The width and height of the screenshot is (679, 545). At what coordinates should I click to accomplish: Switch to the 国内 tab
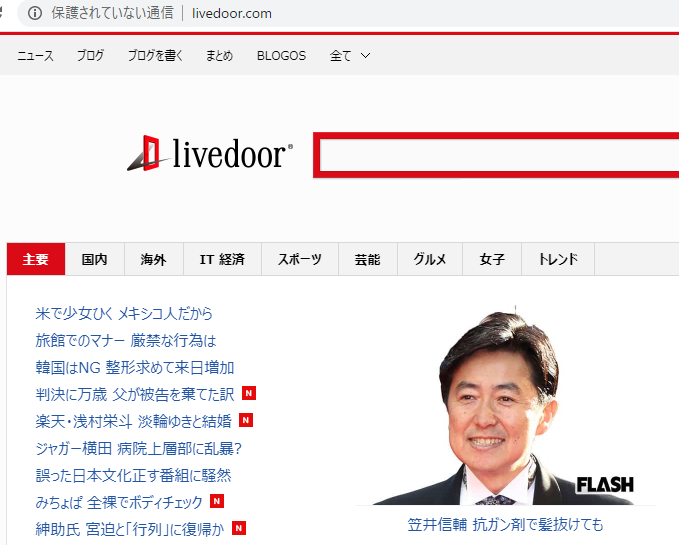point(94,259)
